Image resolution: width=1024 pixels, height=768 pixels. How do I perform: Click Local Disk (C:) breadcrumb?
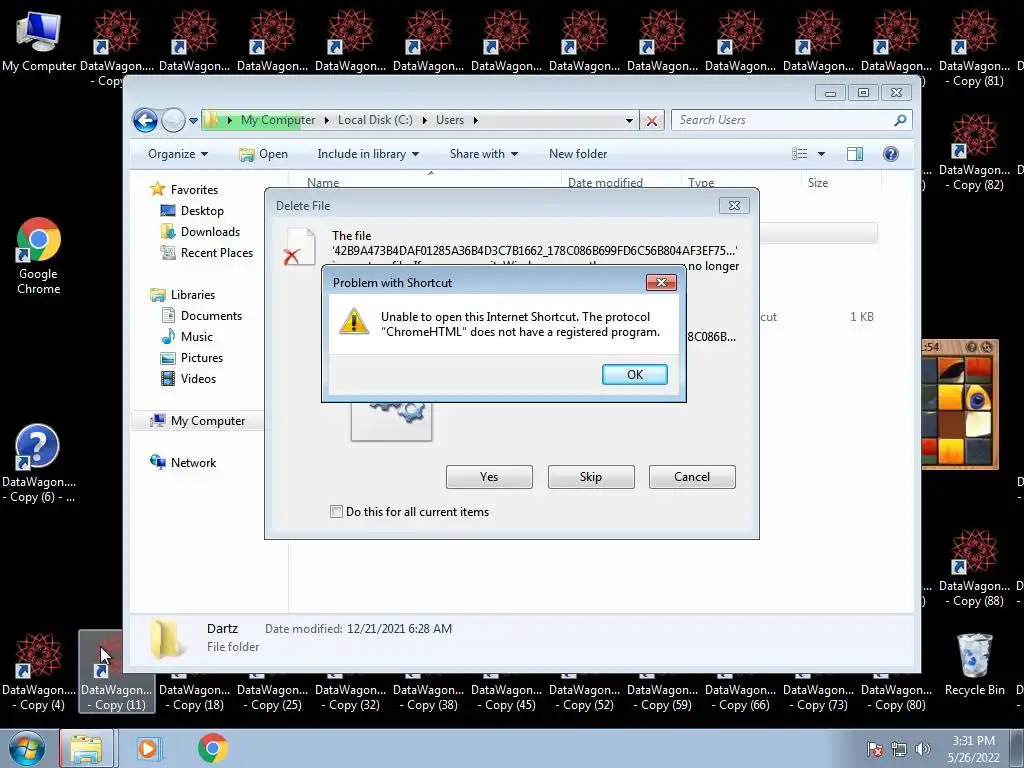click(x=375, y=120)
